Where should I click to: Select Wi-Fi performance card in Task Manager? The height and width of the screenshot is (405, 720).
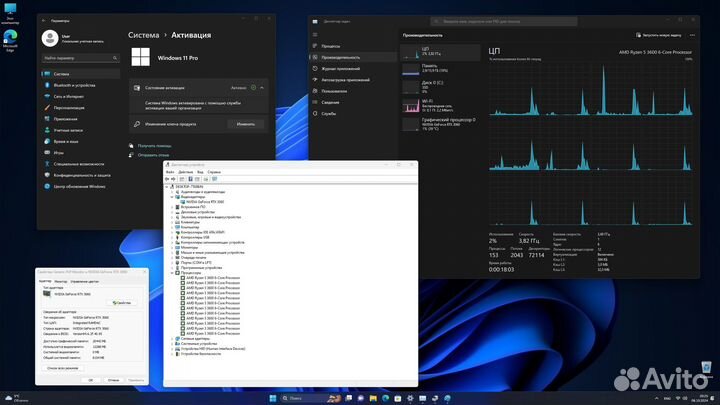pos(440,106)
